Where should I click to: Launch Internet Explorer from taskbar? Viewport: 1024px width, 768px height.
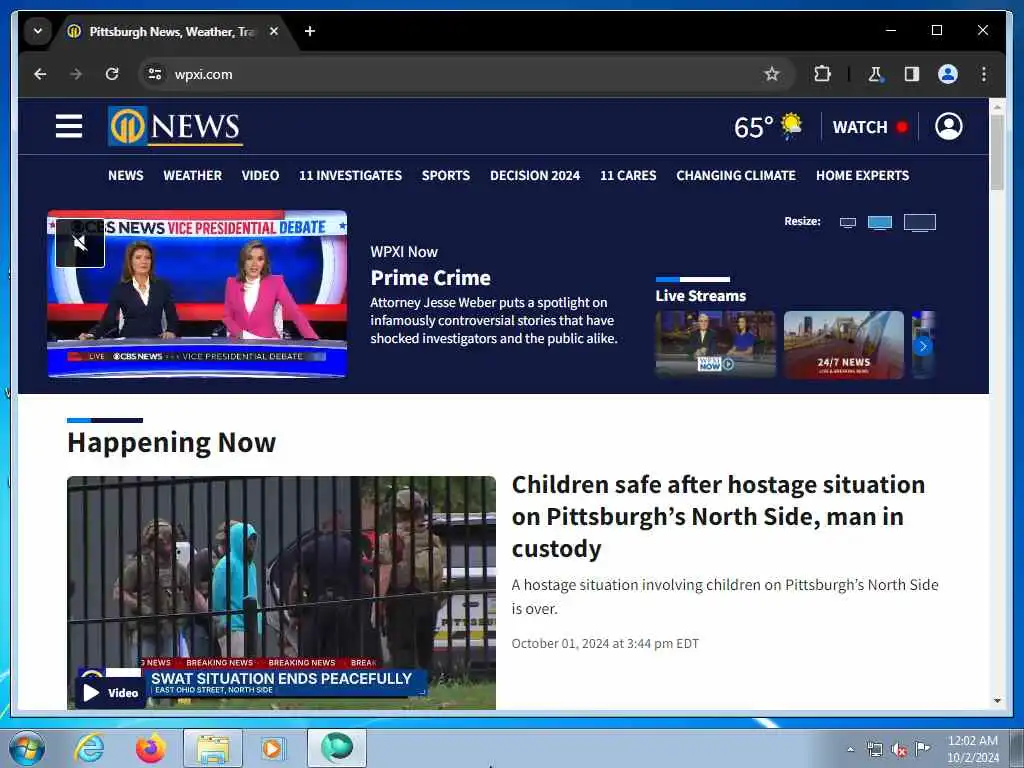89,748
